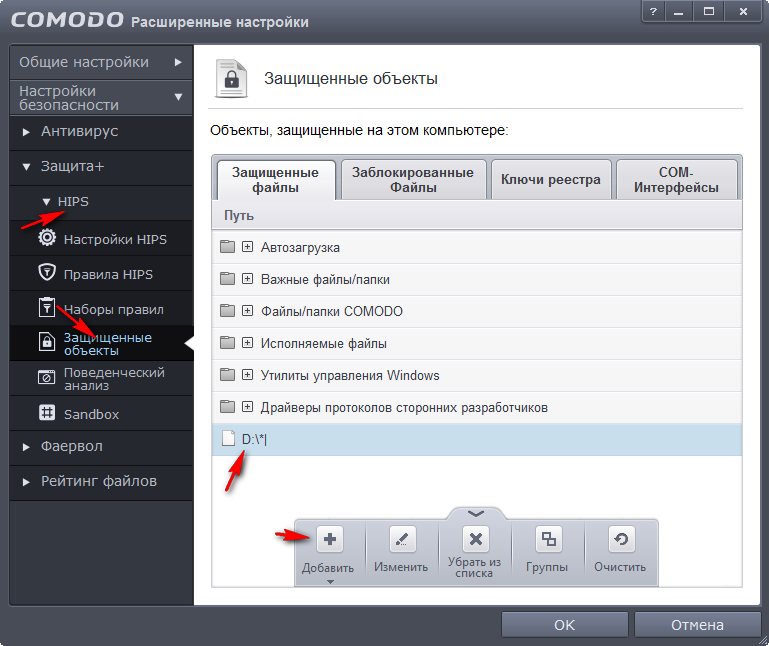Open Настройки HIPS gear icon

click(47, 238)
